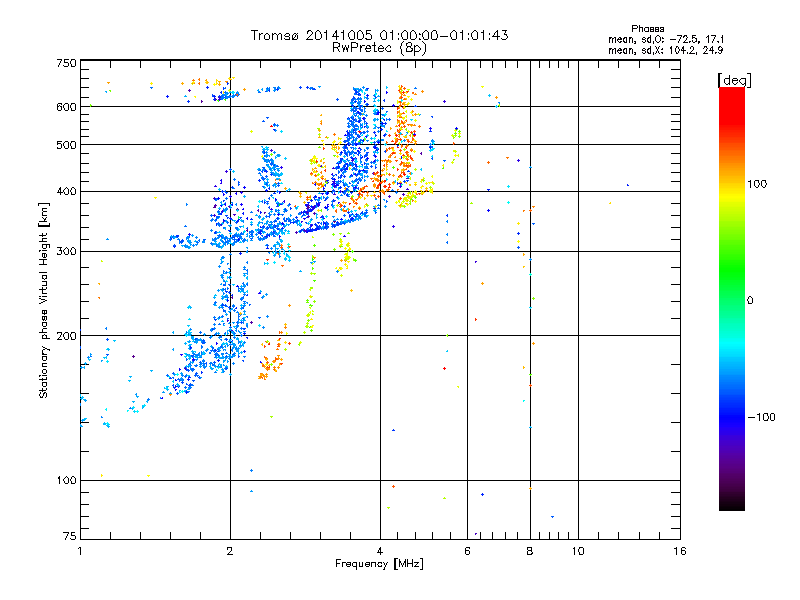800x600 pixels.
Task: Click the colorbar label '100'
Action: pos(757,184)
